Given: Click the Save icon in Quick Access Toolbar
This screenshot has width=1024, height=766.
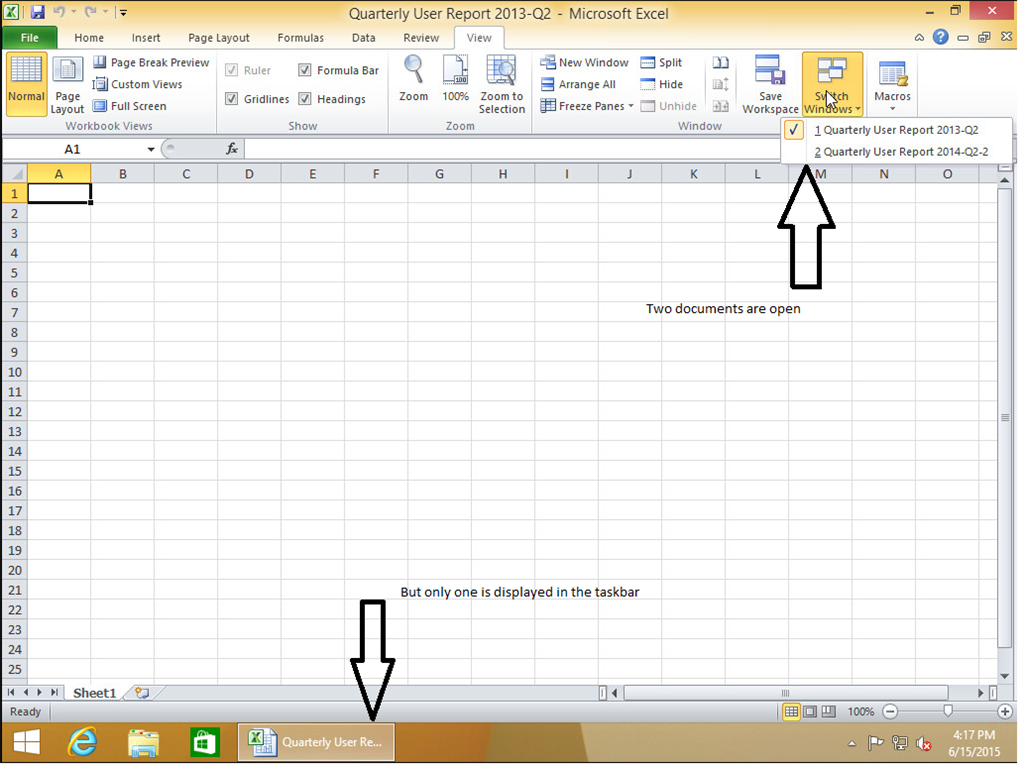Looking at the screenshot, I should coord(37,12).
